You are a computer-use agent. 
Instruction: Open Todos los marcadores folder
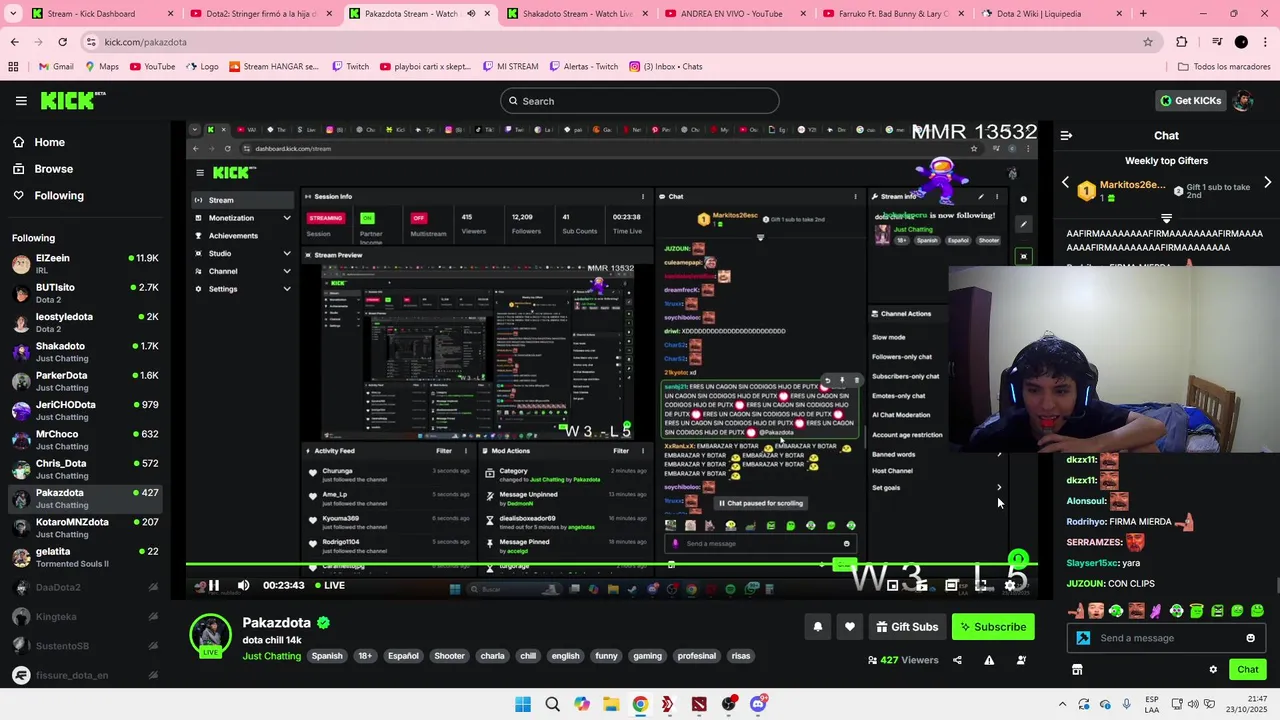pos(1224,67)
